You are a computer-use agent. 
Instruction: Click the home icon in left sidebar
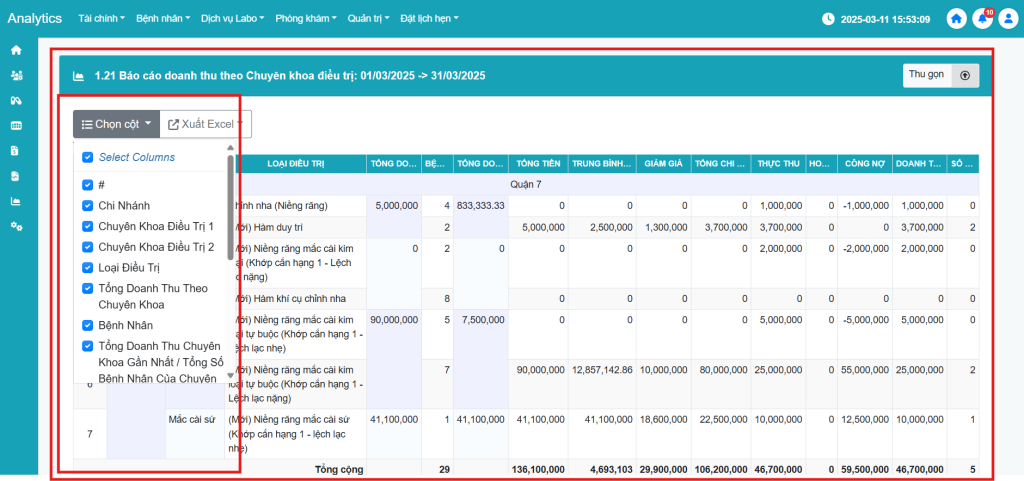[15, 50]
